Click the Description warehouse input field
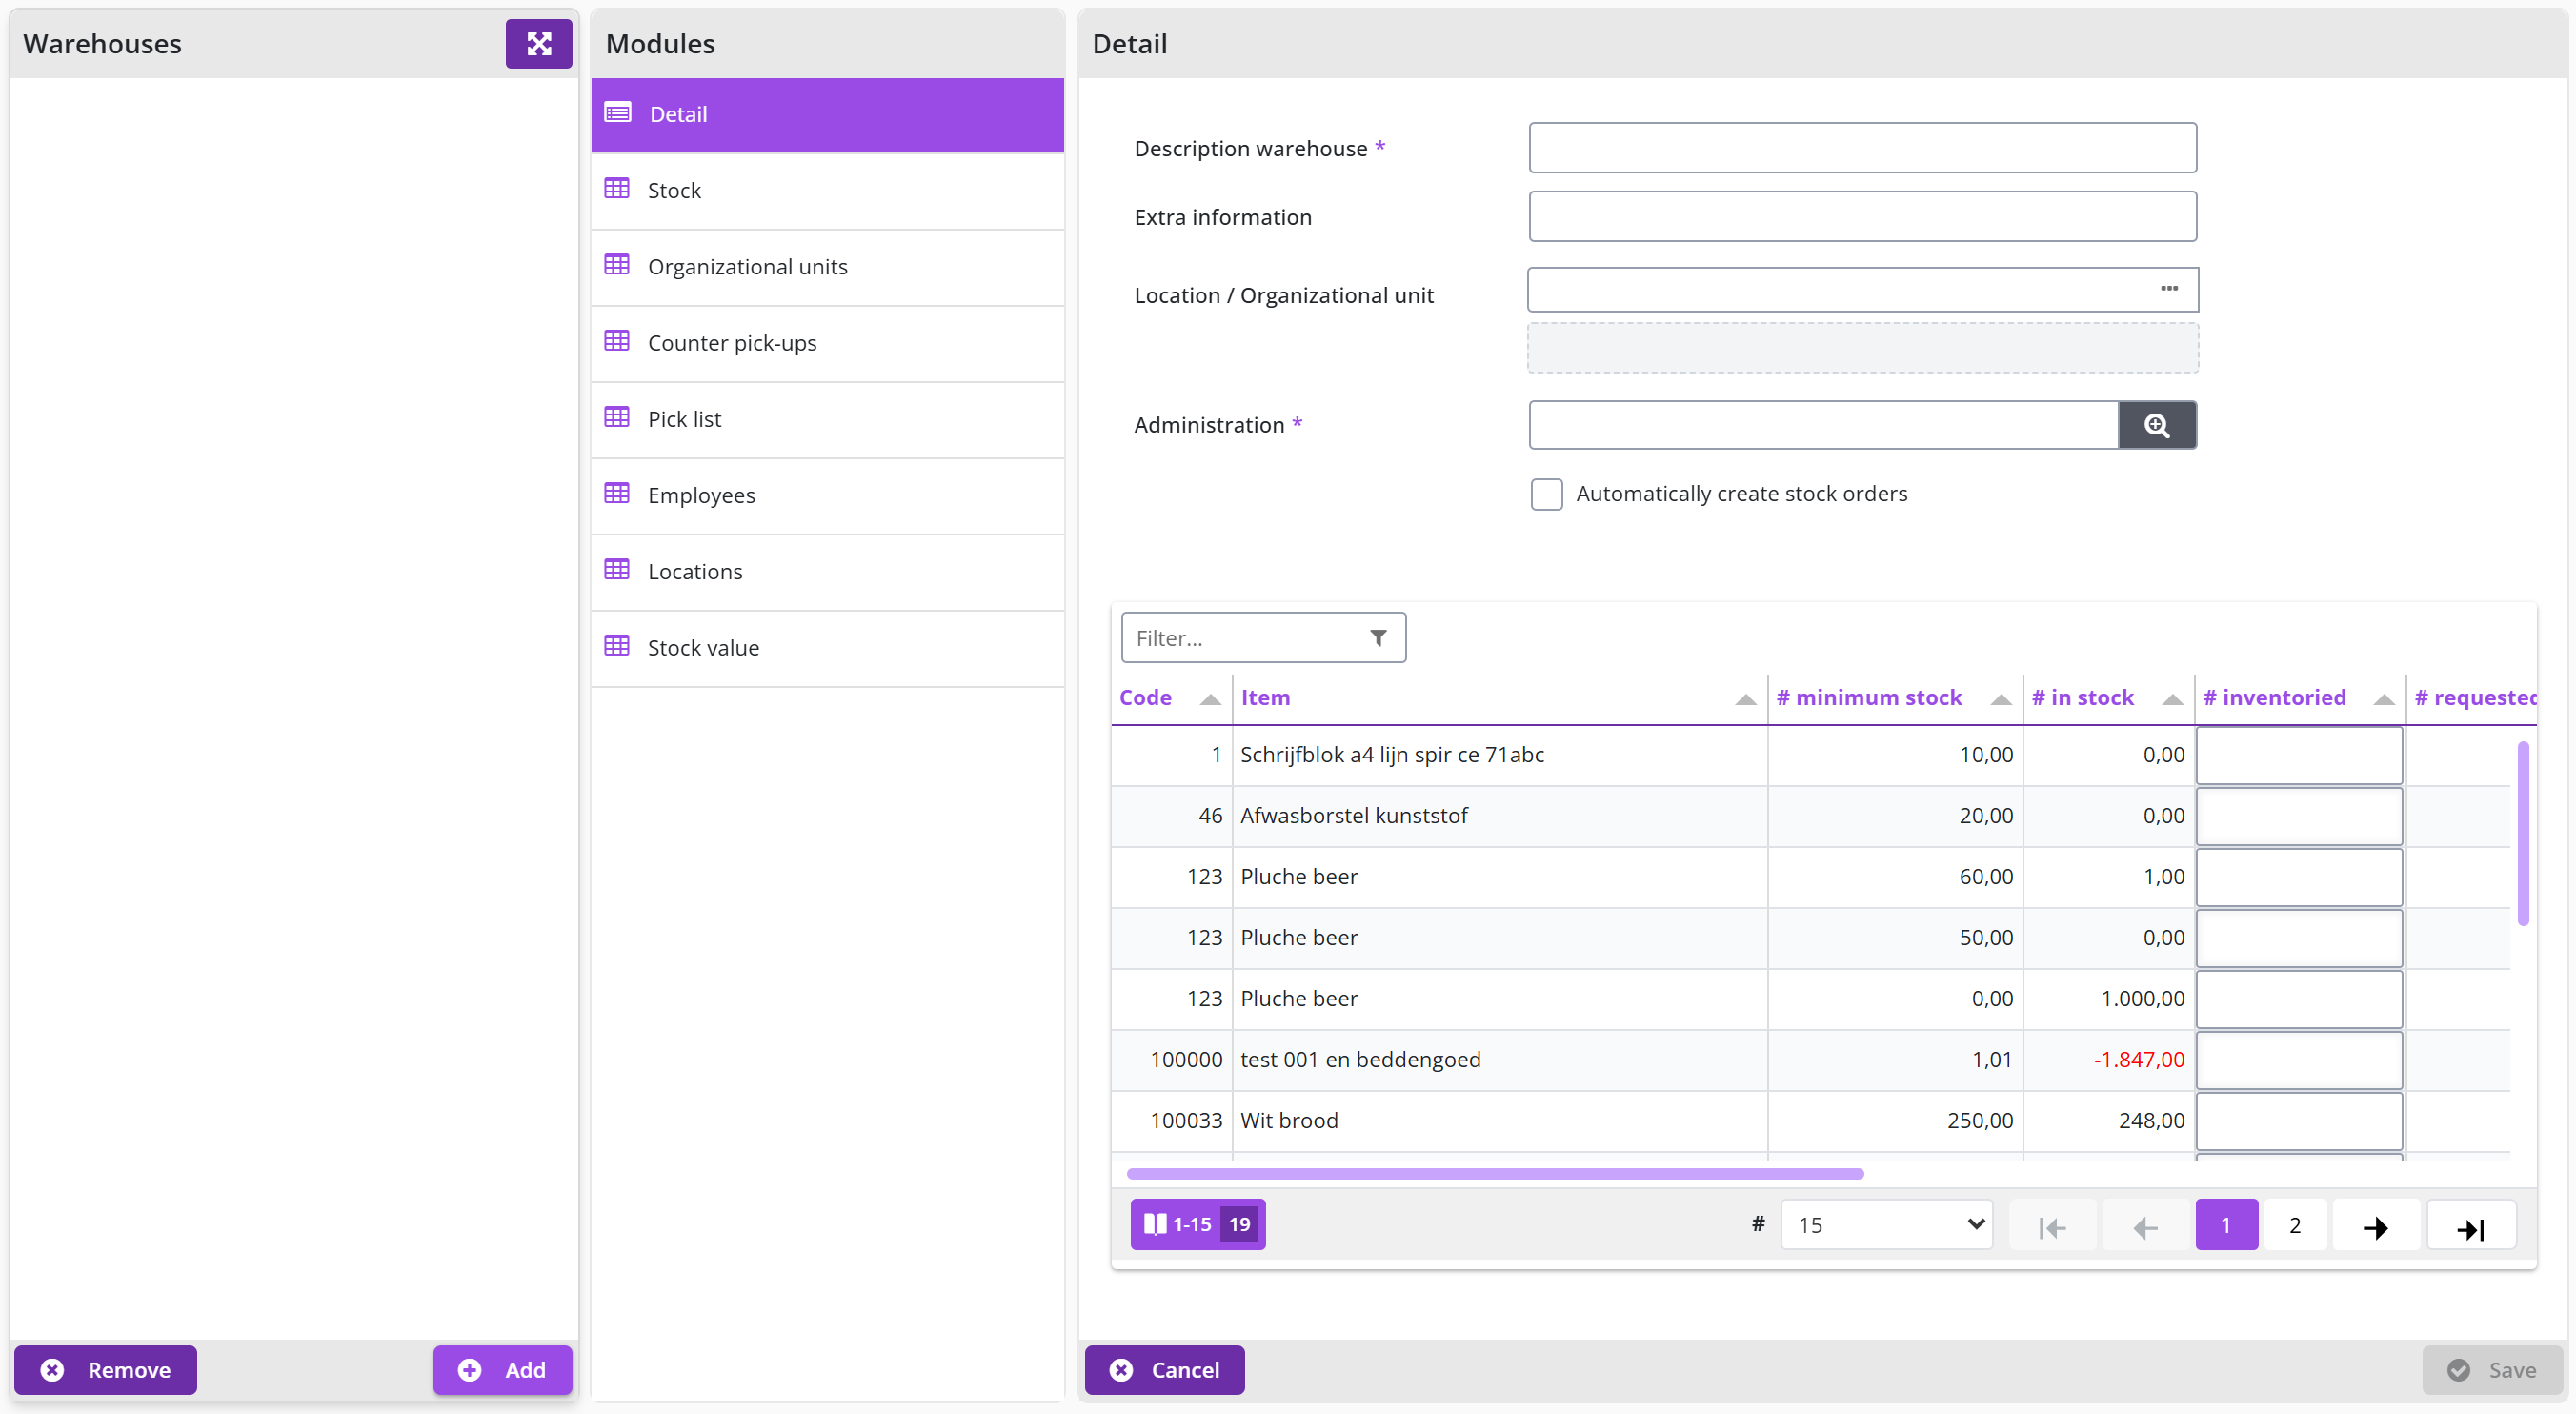This screenshot has width=2576, height=1414. pyautogui.click(x=1862, y=148)
